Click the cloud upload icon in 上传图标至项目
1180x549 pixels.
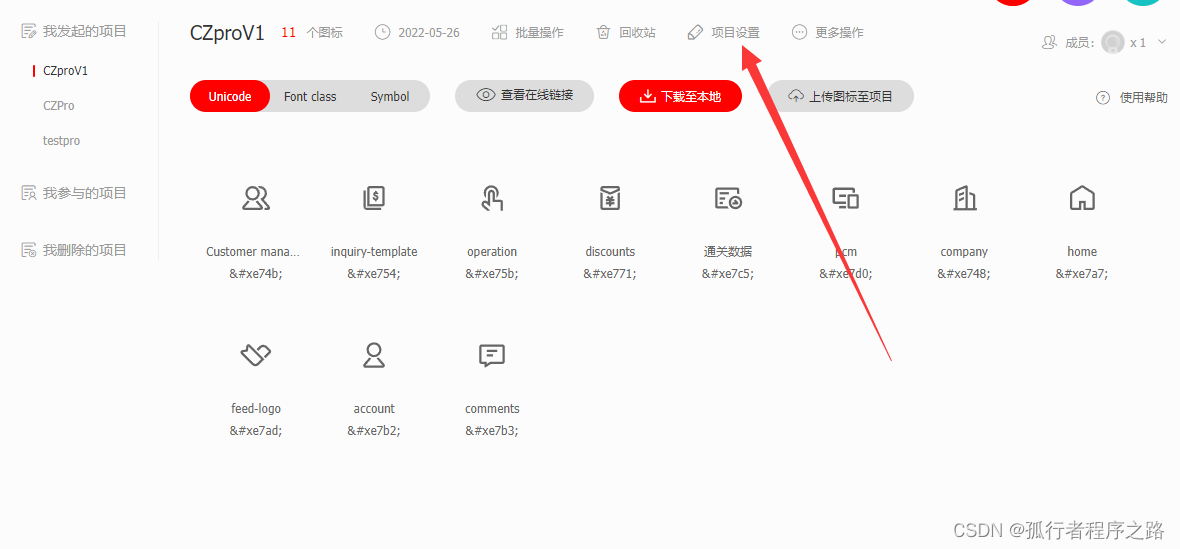(x=796, y=96)
